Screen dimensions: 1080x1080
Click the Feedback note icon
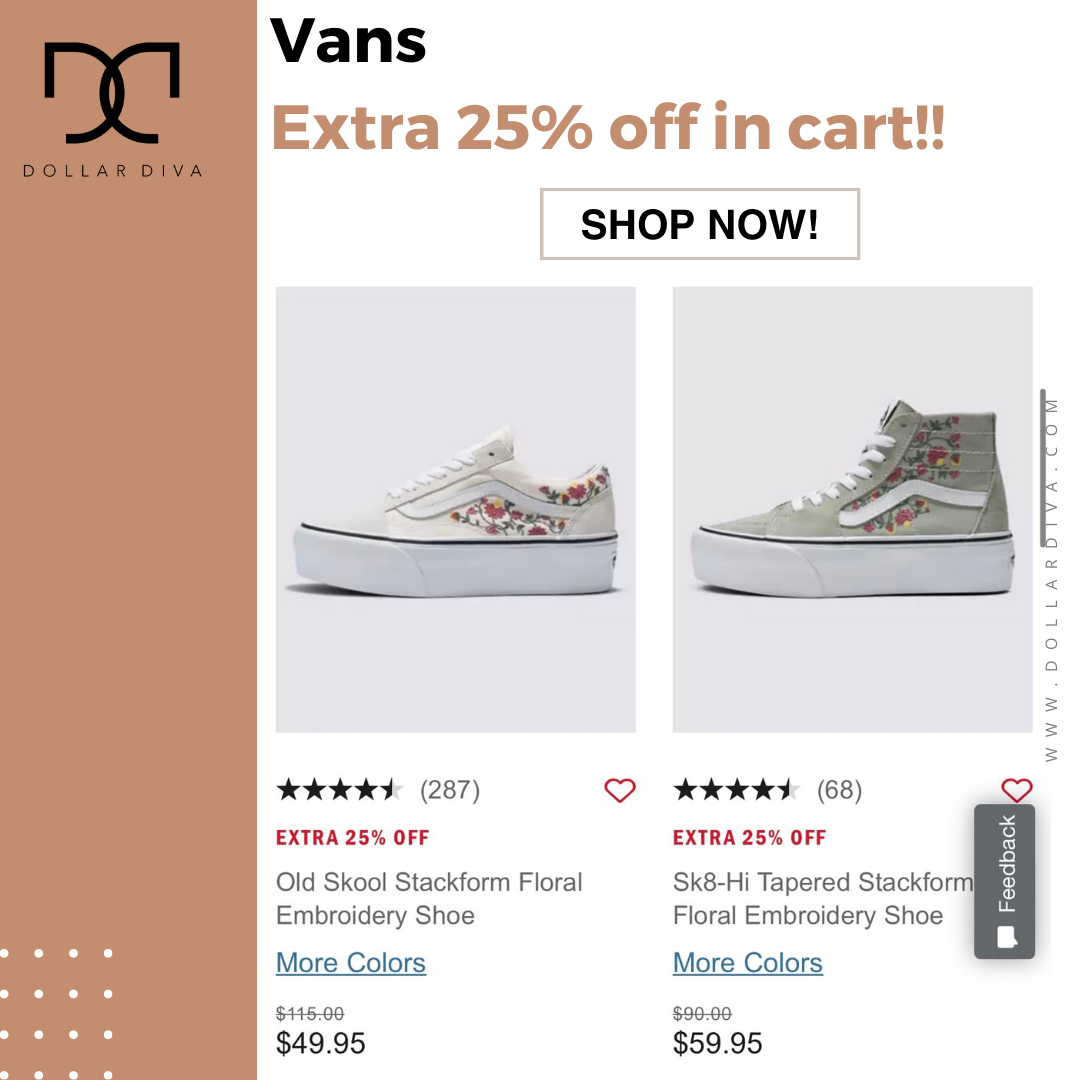coord(1007,937)
